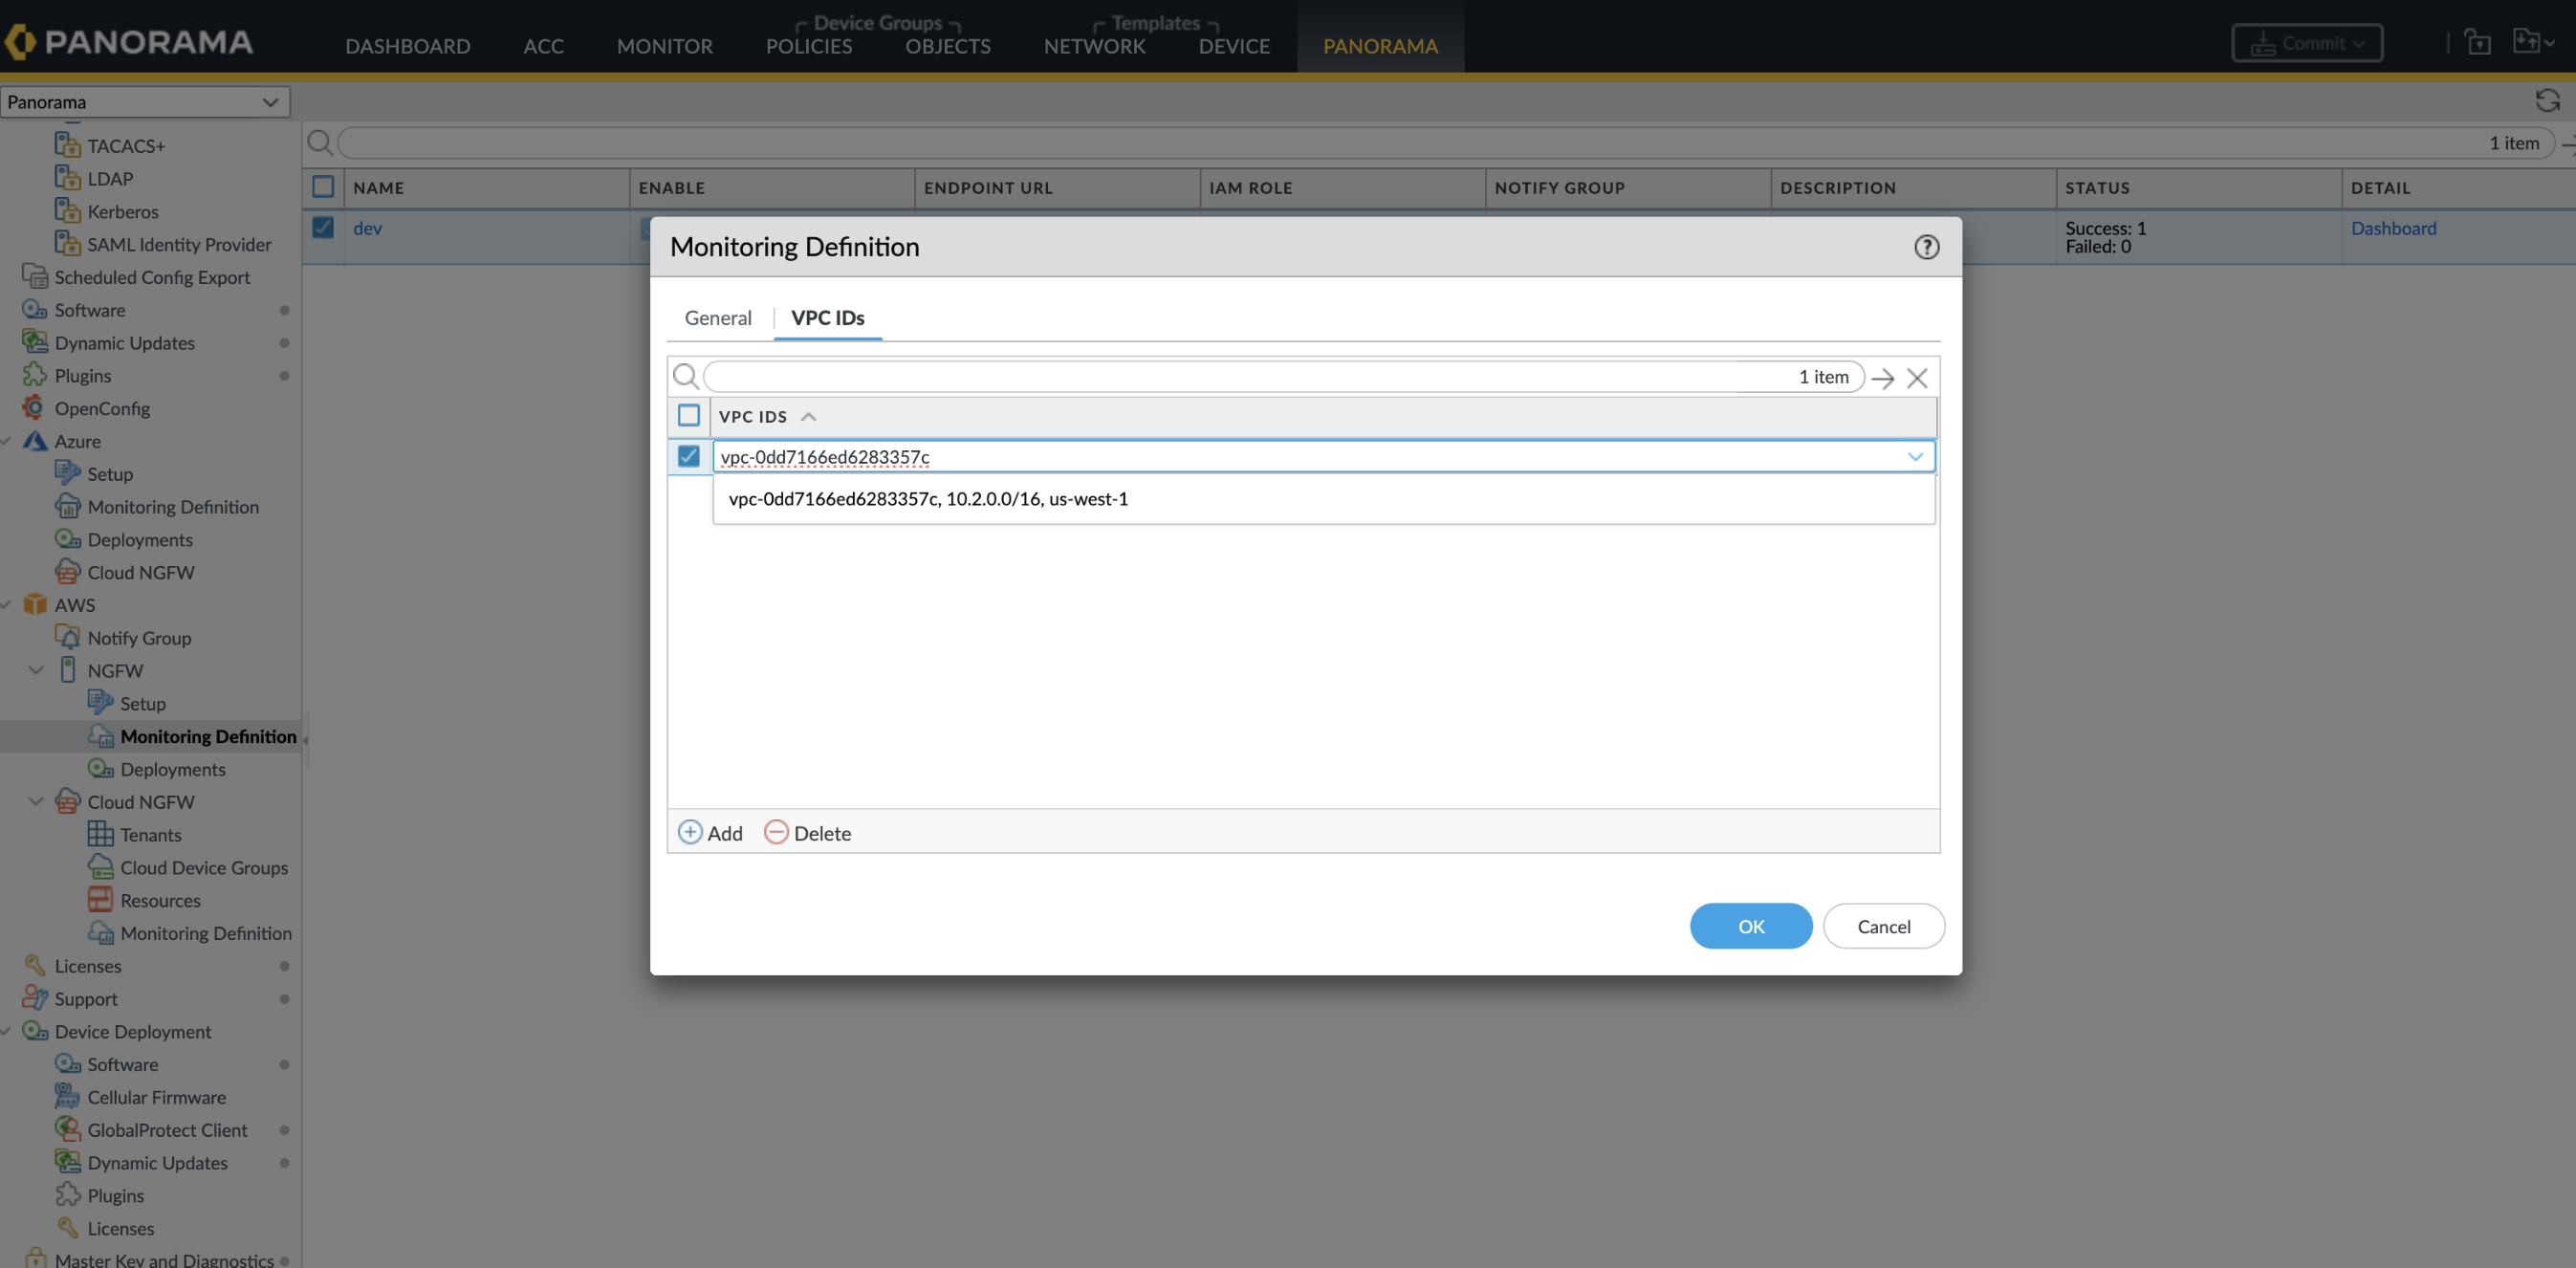Open the MONITOR top menu tab
2576x1268 pixels.
pos(664,46)
